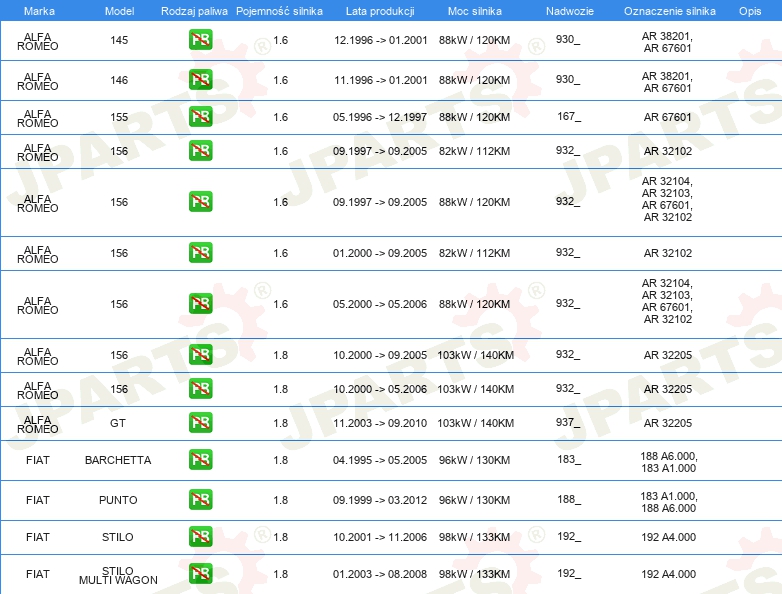Select the 04.1995 -> 05.2005 production years cell

tap(379, 460)
